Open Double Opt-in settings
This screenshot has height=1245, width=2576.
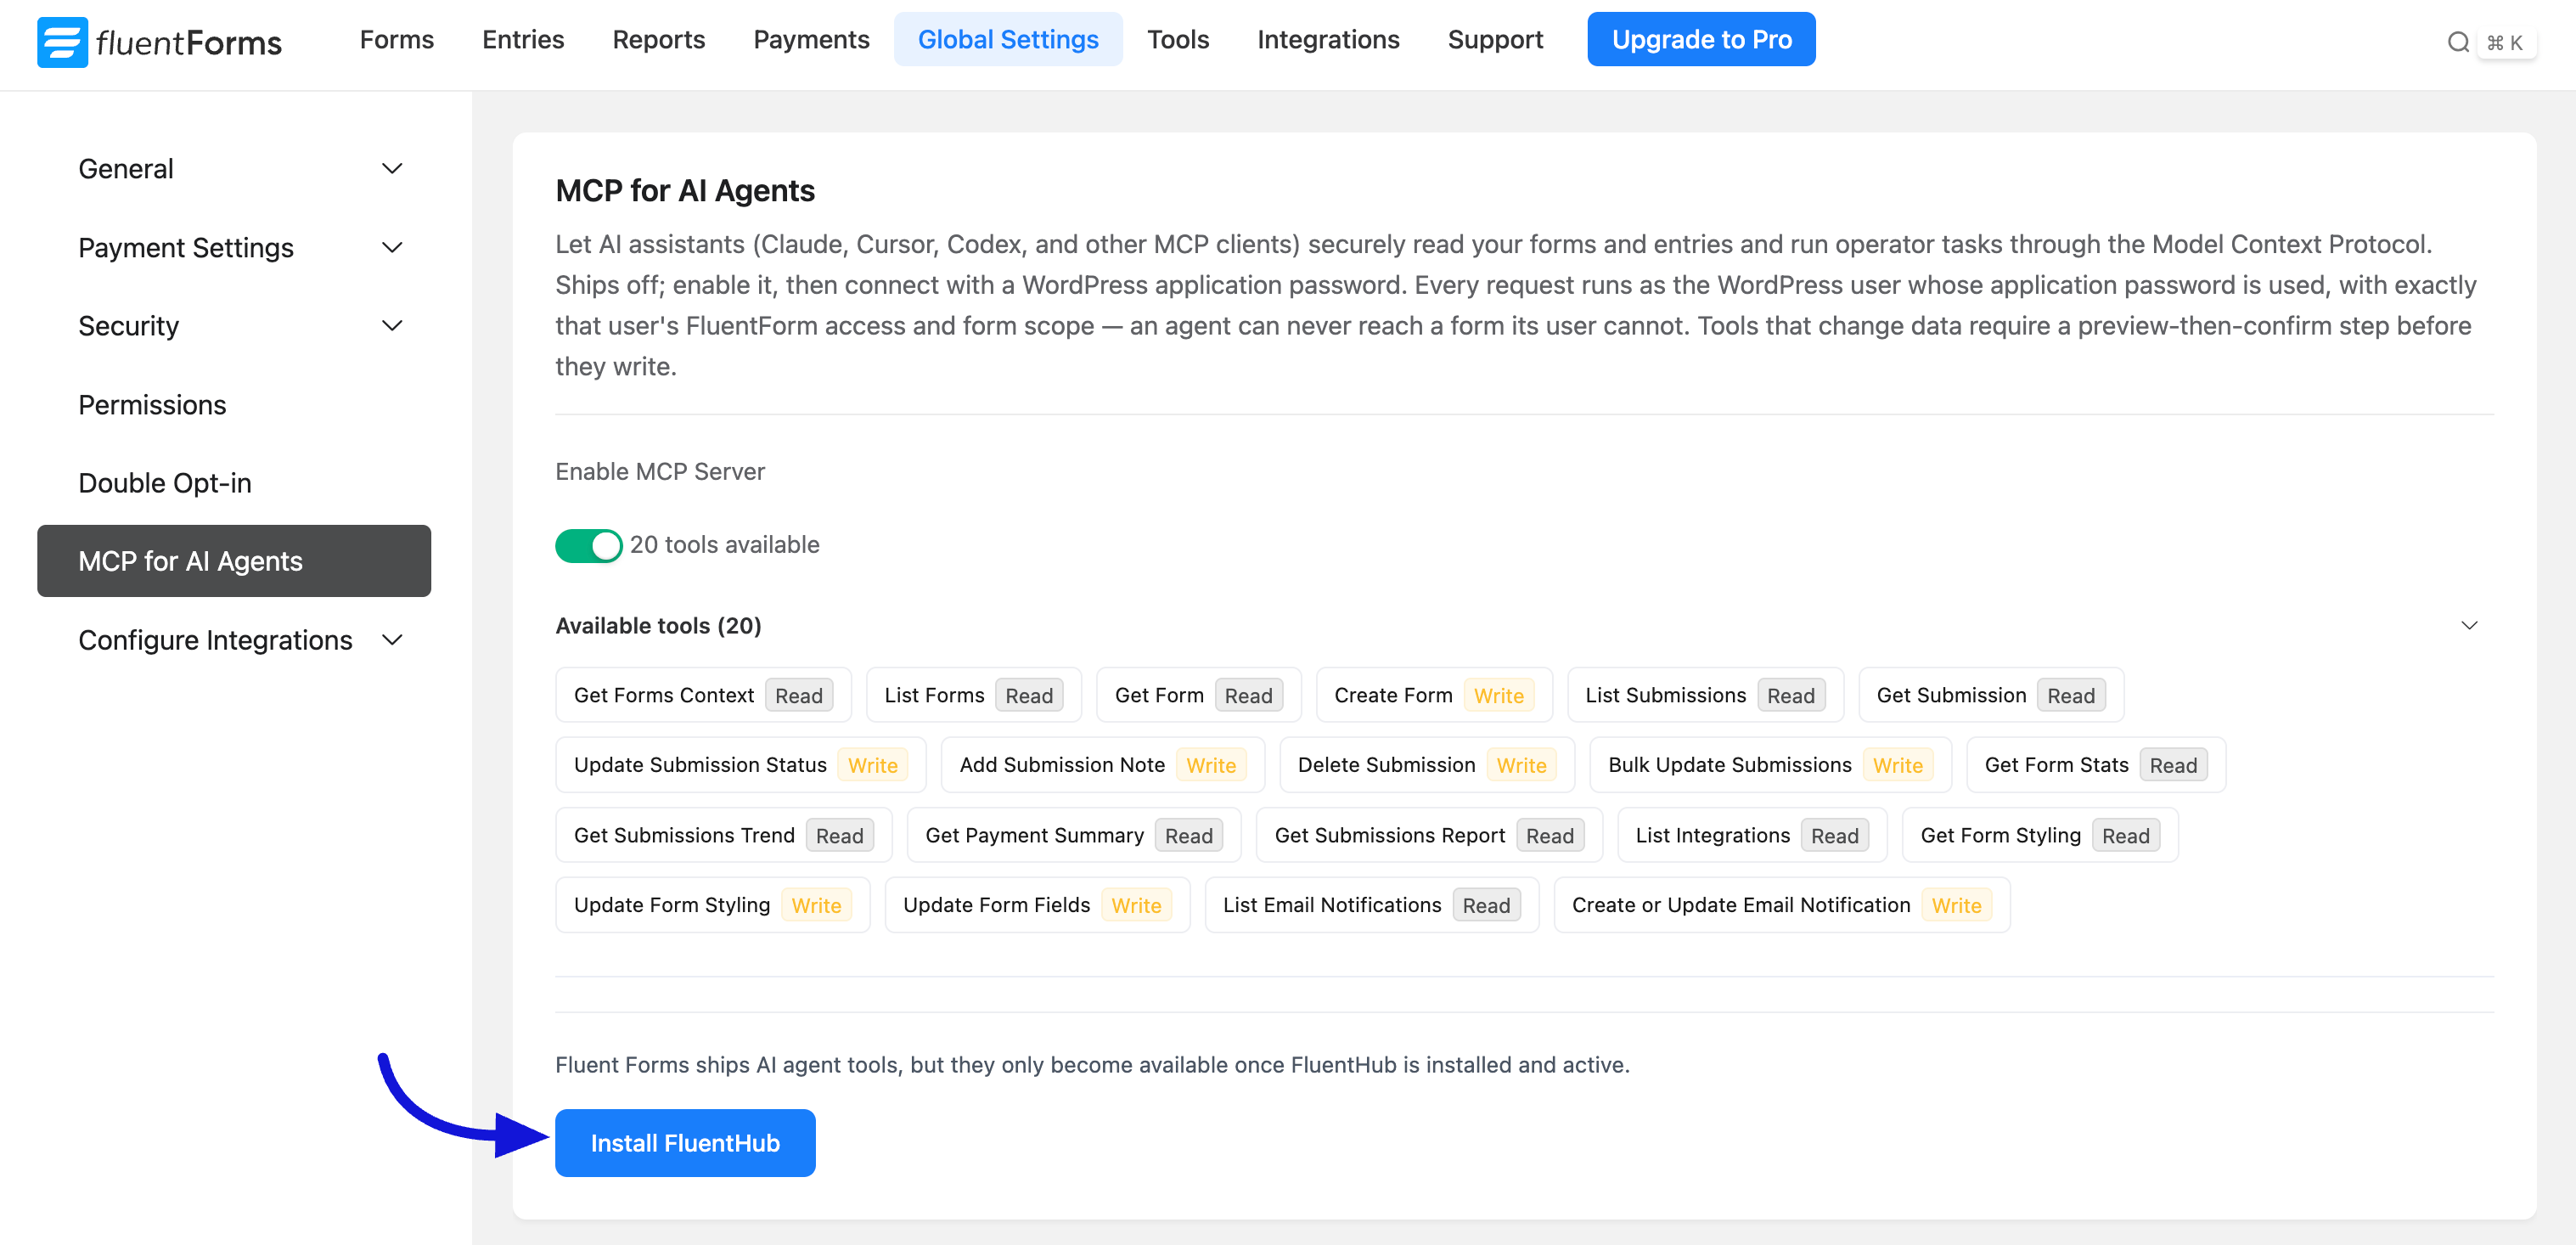click(x=234, y=483)
